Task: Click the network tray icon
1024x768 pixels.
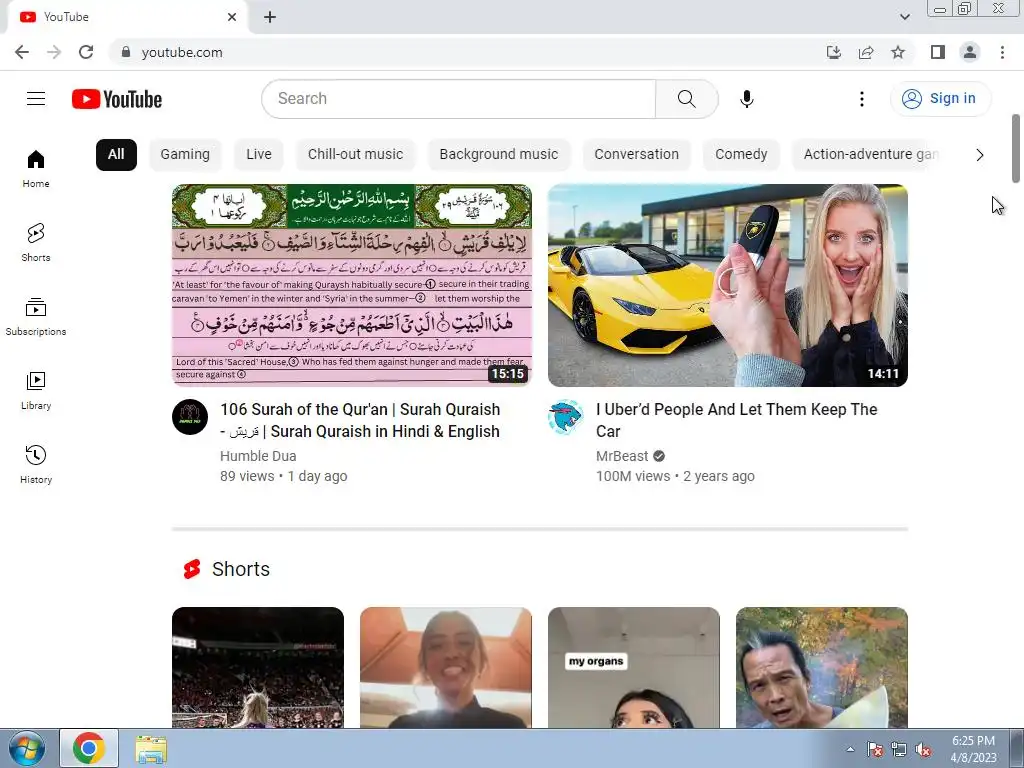Action: tap(899, 750)
